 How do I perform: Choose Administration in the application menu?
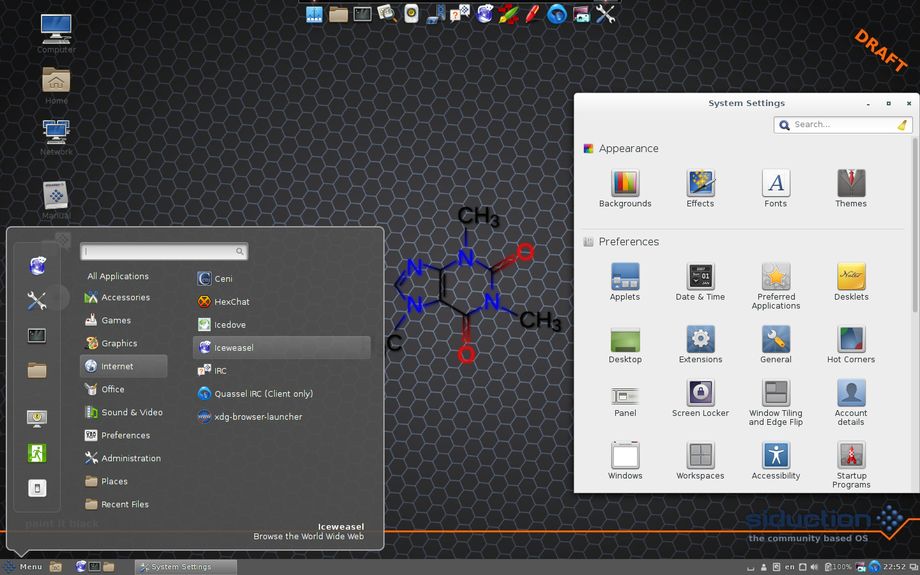point(130,458)
